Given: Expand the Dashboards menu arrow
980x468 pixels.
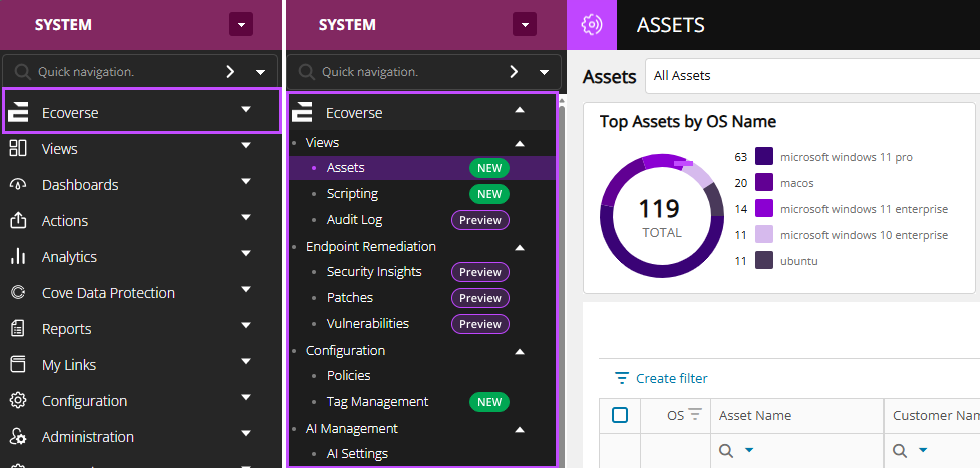Looking at the screenshot, I should [246, 181].
